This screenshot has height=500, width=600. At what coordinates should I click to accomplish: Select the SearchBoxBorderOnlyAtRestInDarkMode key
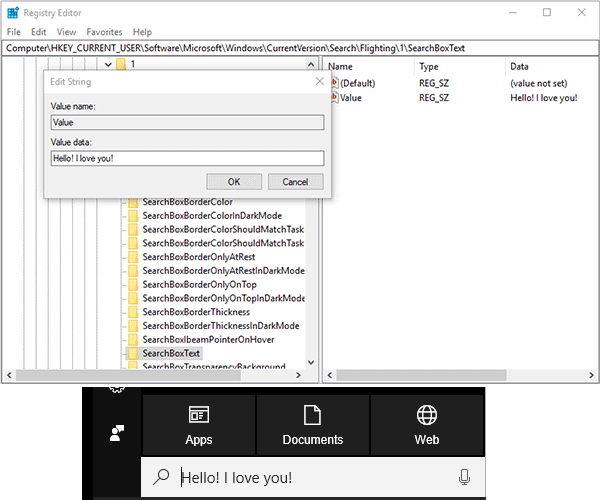click(223, 271)
